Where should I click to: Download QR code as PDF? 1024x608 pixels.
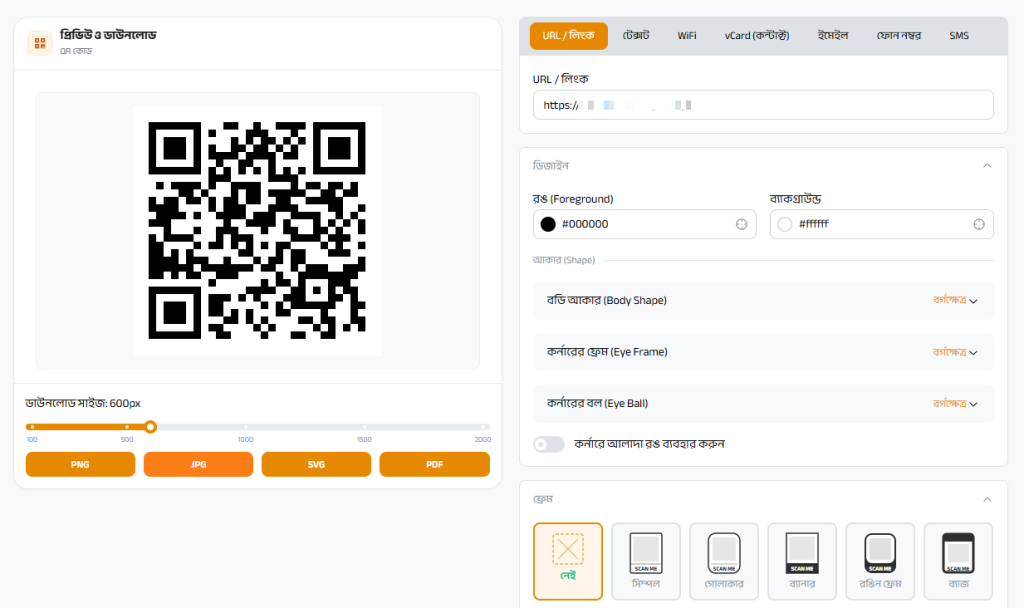(x=434, y=464)
